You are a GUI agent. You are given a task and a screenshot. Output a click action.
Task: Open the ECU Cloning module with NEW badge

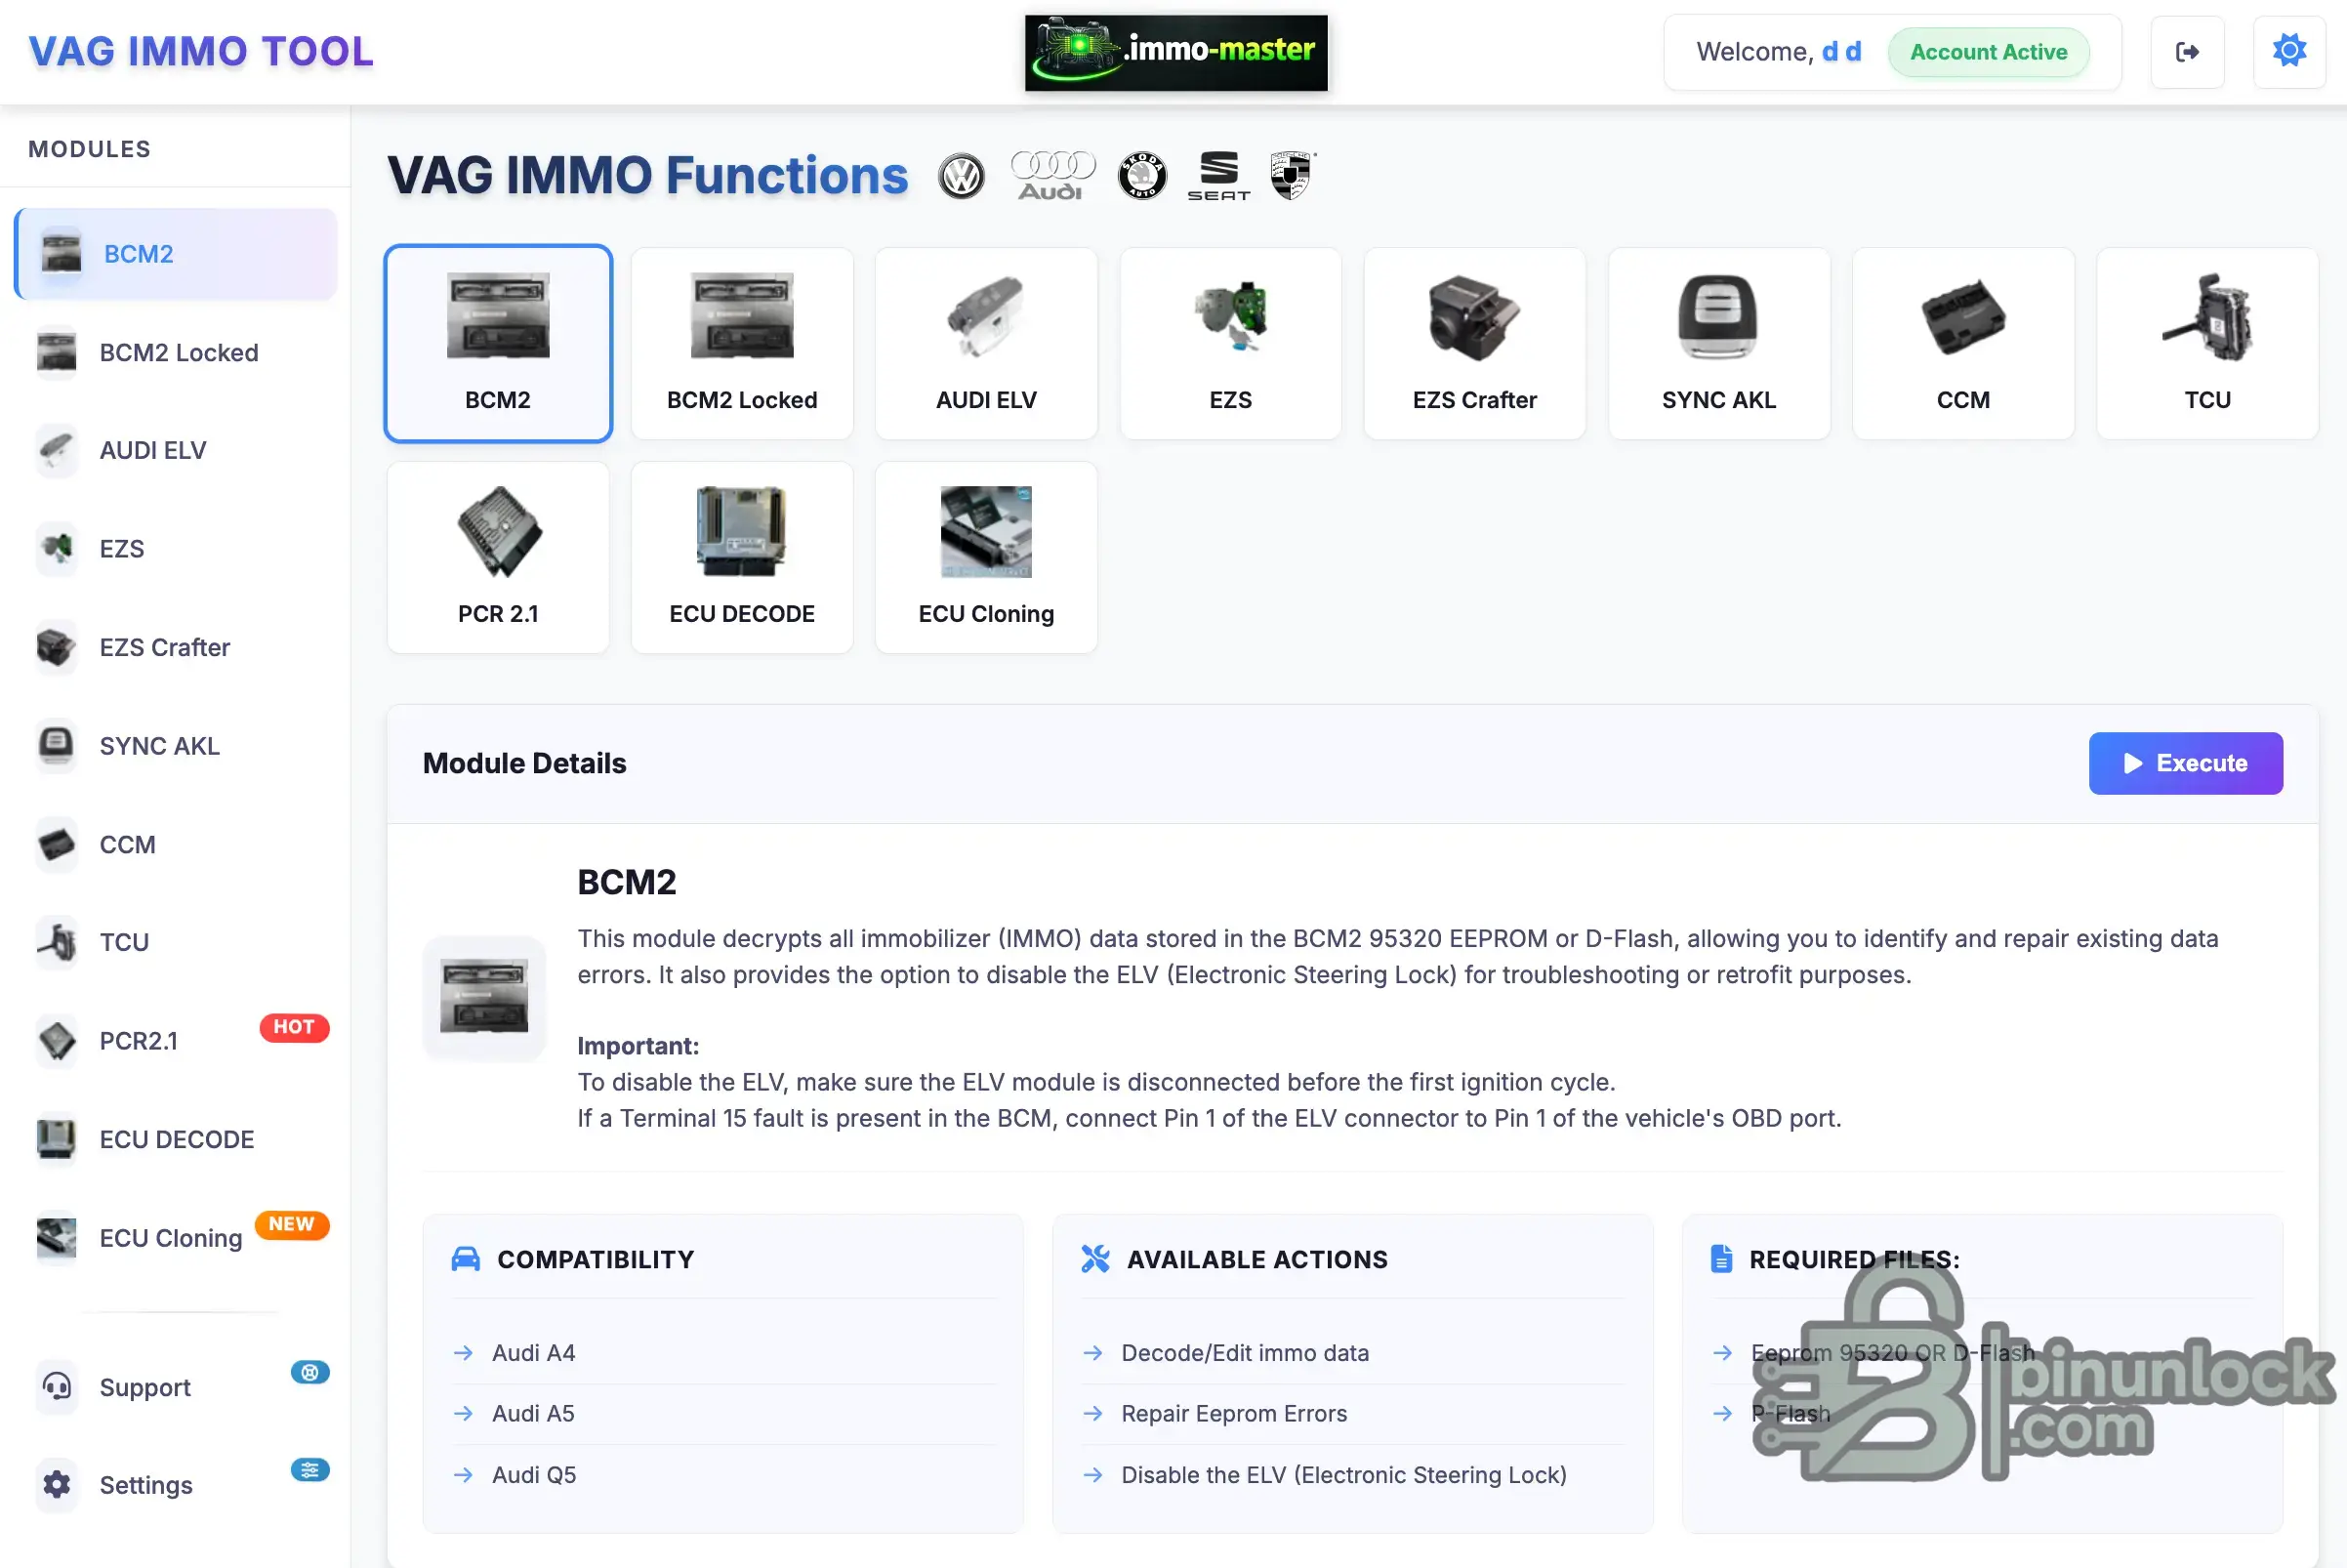tap(170, 1238)
